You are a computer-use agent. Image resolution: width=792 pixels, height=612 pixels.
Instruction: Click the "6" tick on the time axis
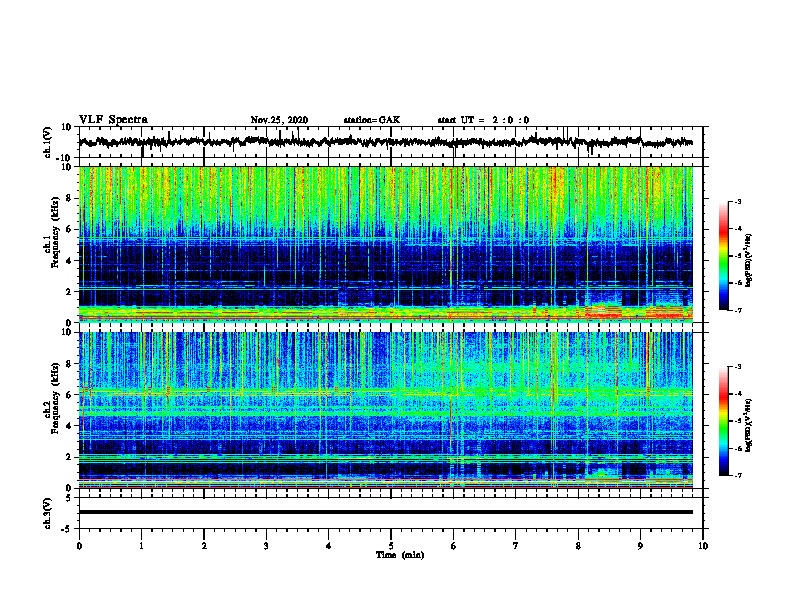pos(453,546)
